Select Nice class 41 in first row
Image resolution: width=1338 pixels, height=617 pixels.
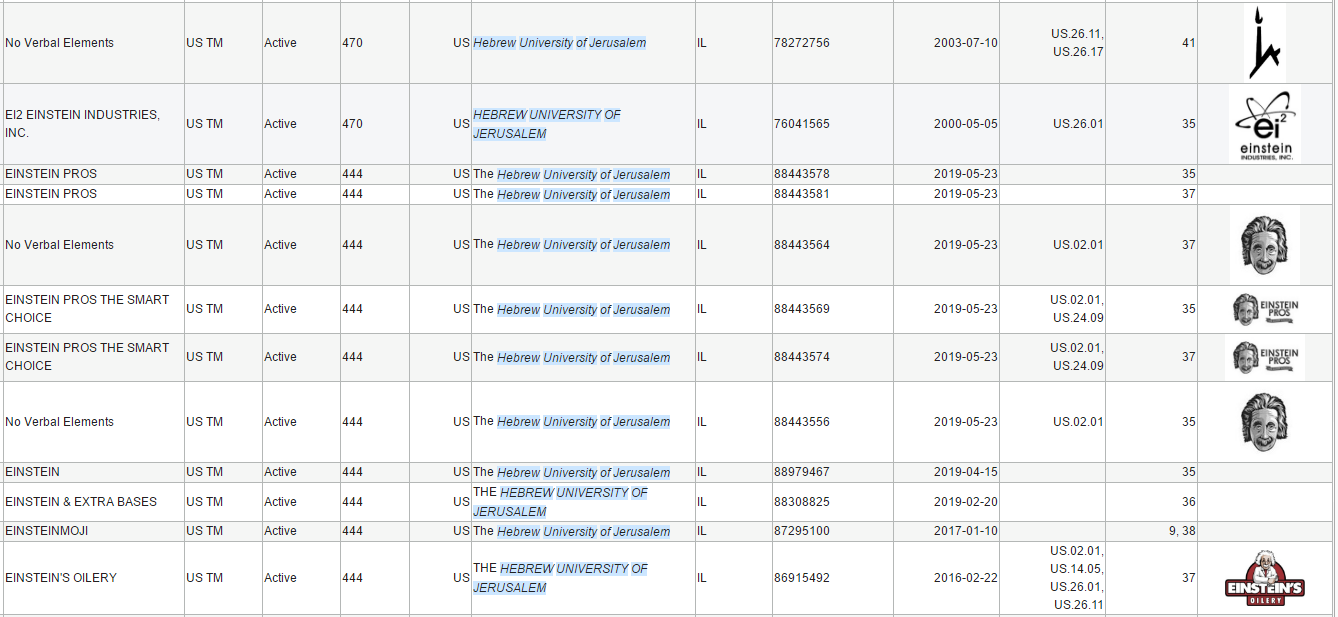click(1189, 43)
